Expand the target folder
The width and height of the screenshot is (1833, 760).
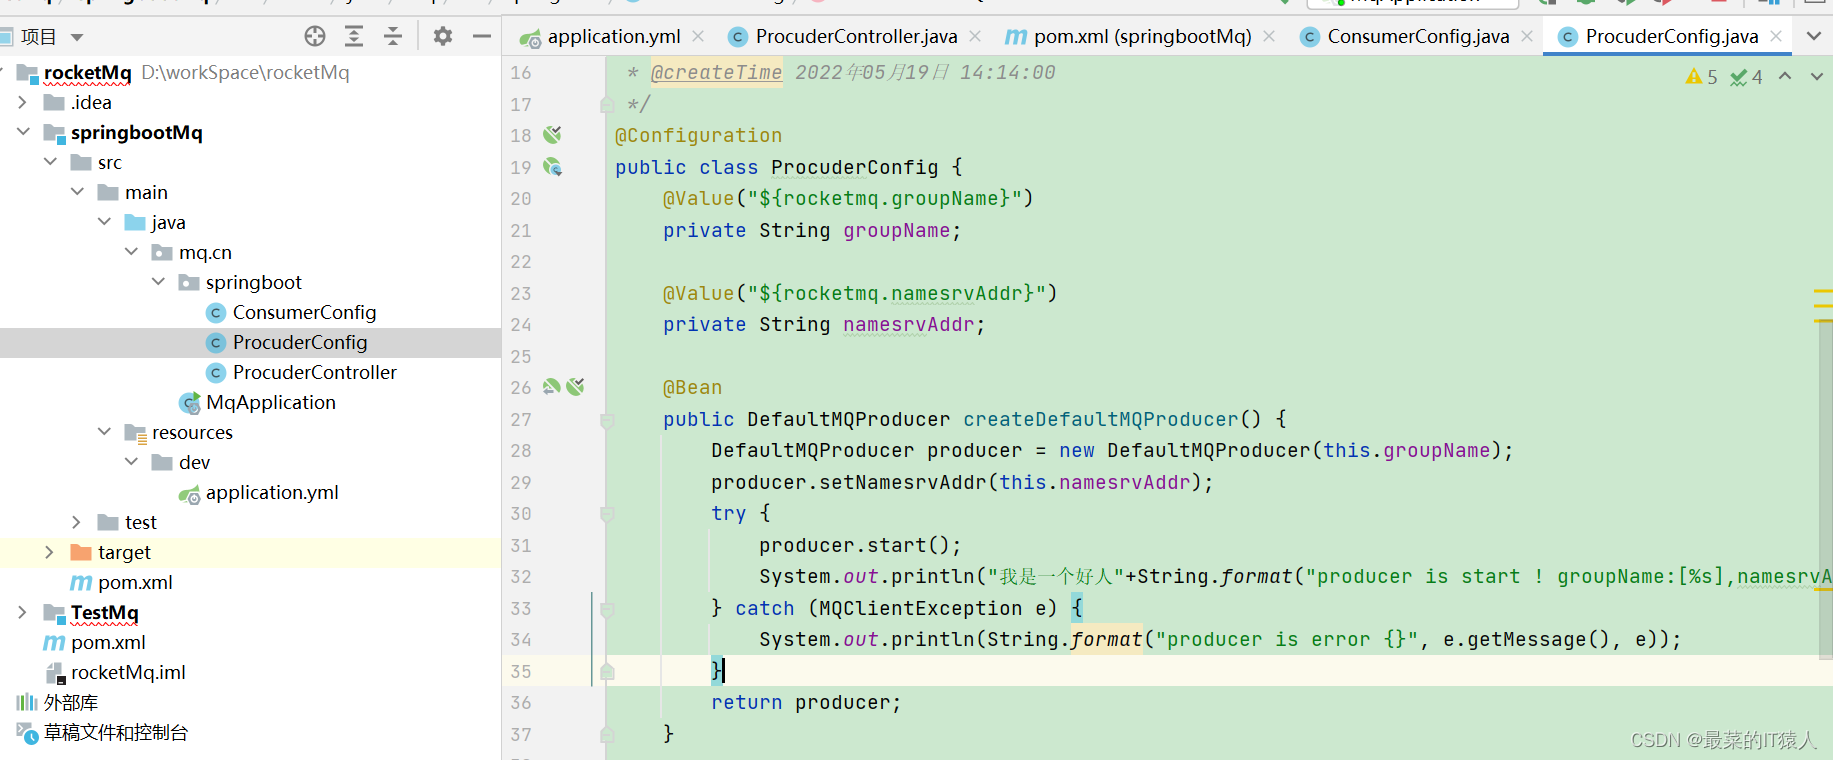point(49,552)
